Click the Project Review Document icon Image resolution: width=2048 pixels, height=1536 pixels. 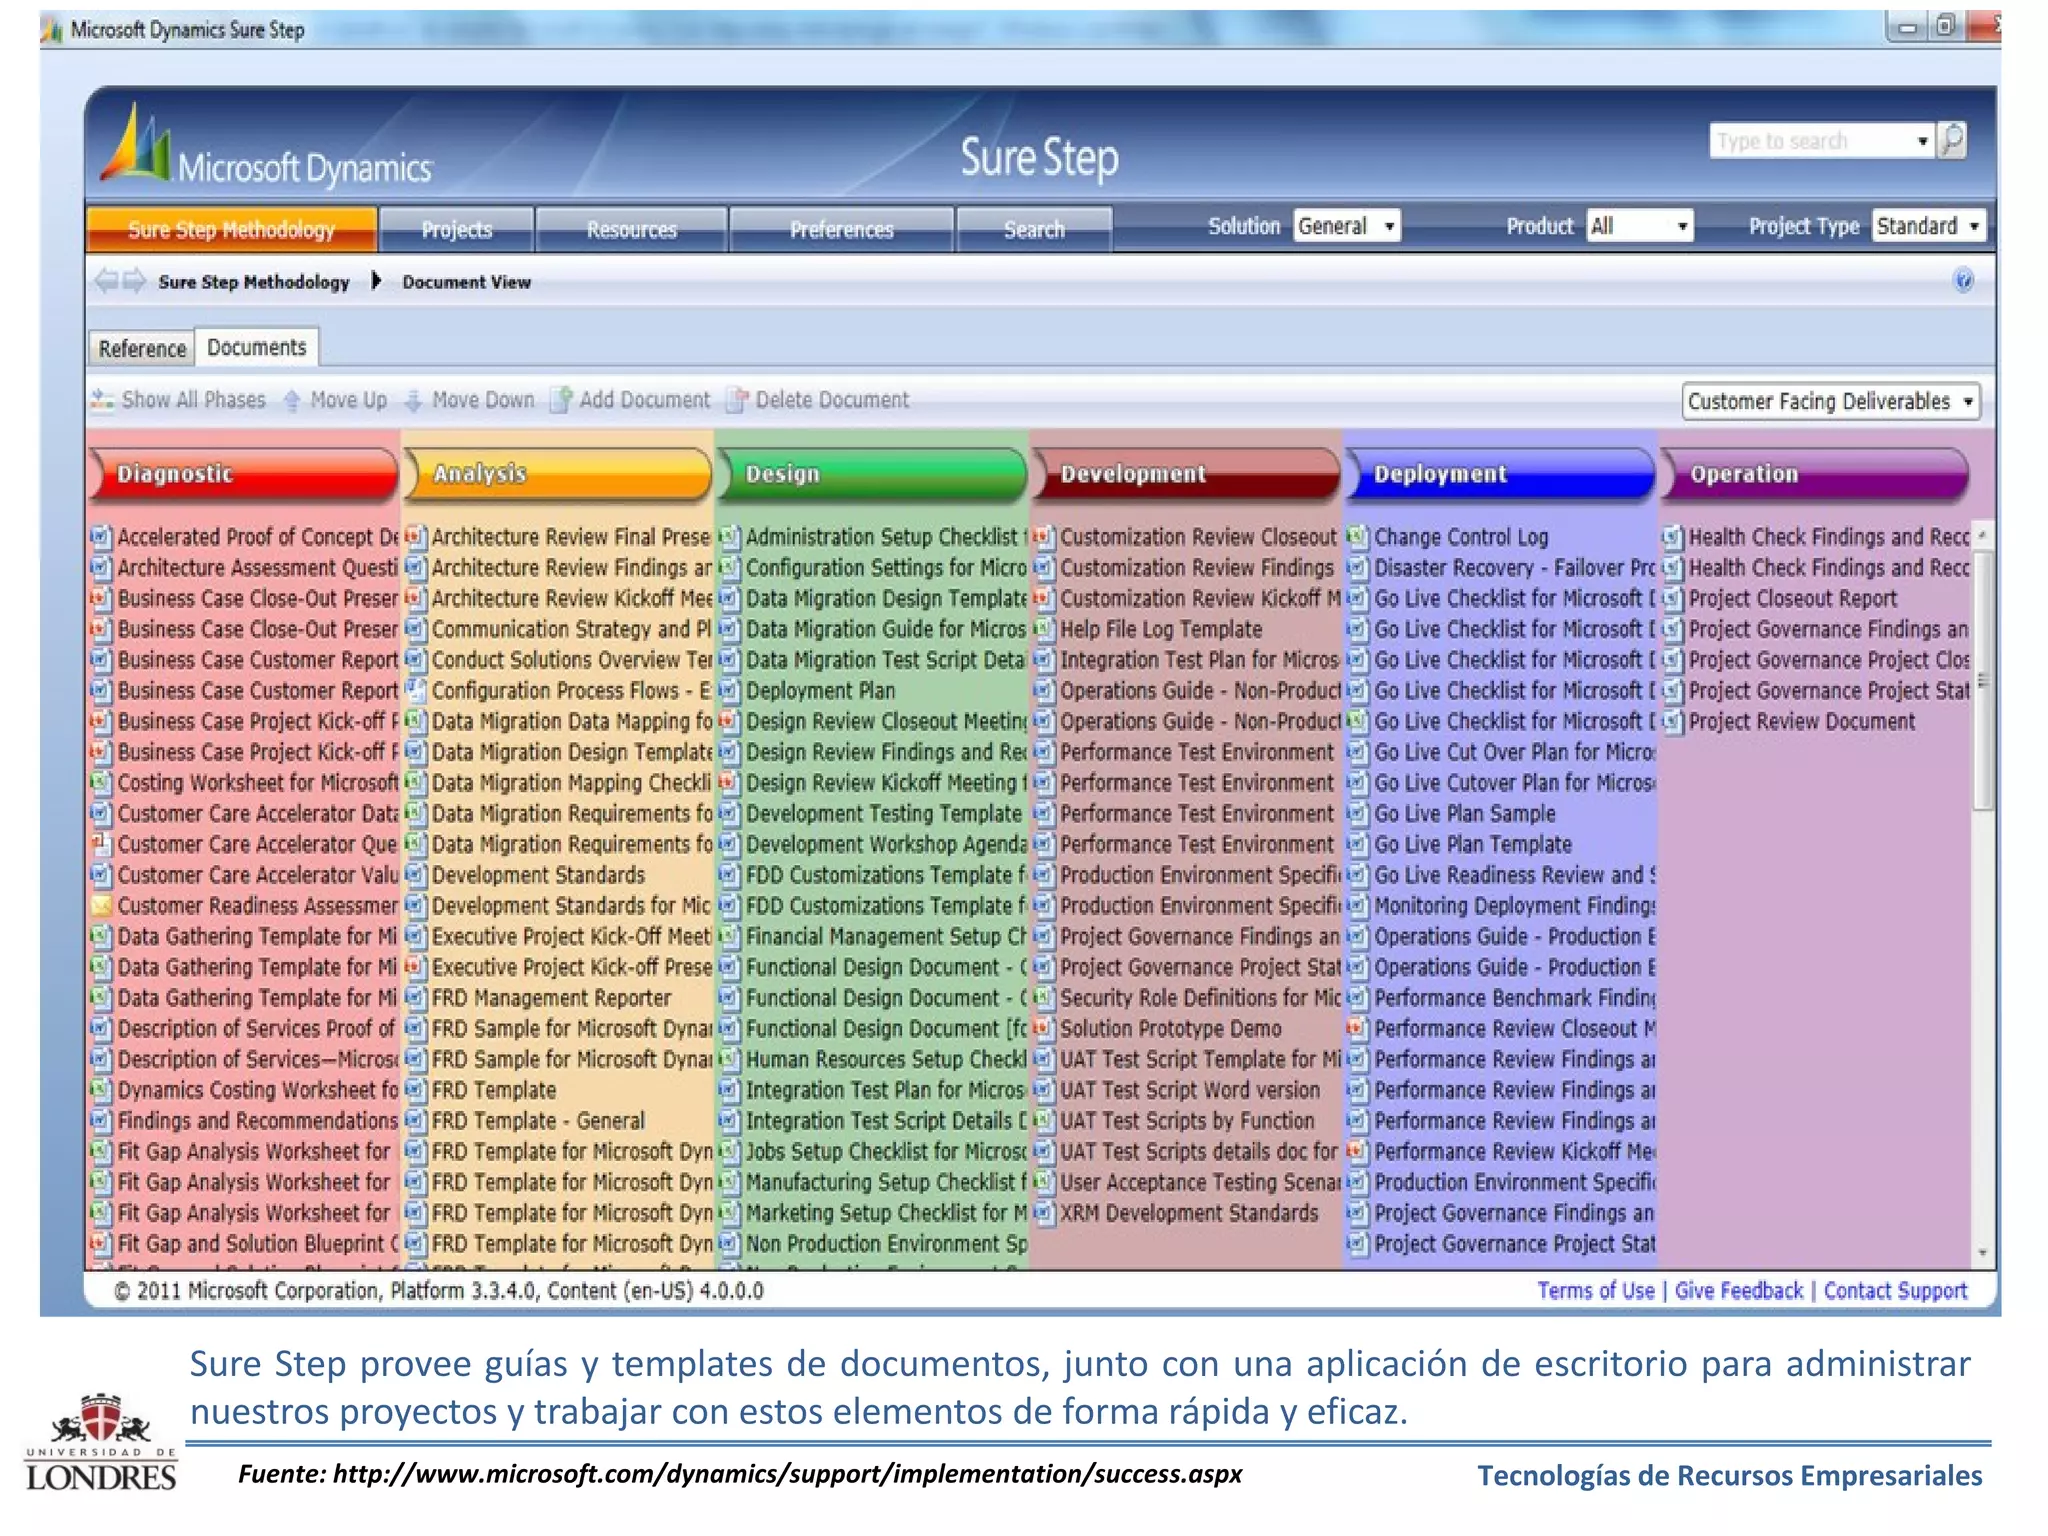tap(1672, 722)
